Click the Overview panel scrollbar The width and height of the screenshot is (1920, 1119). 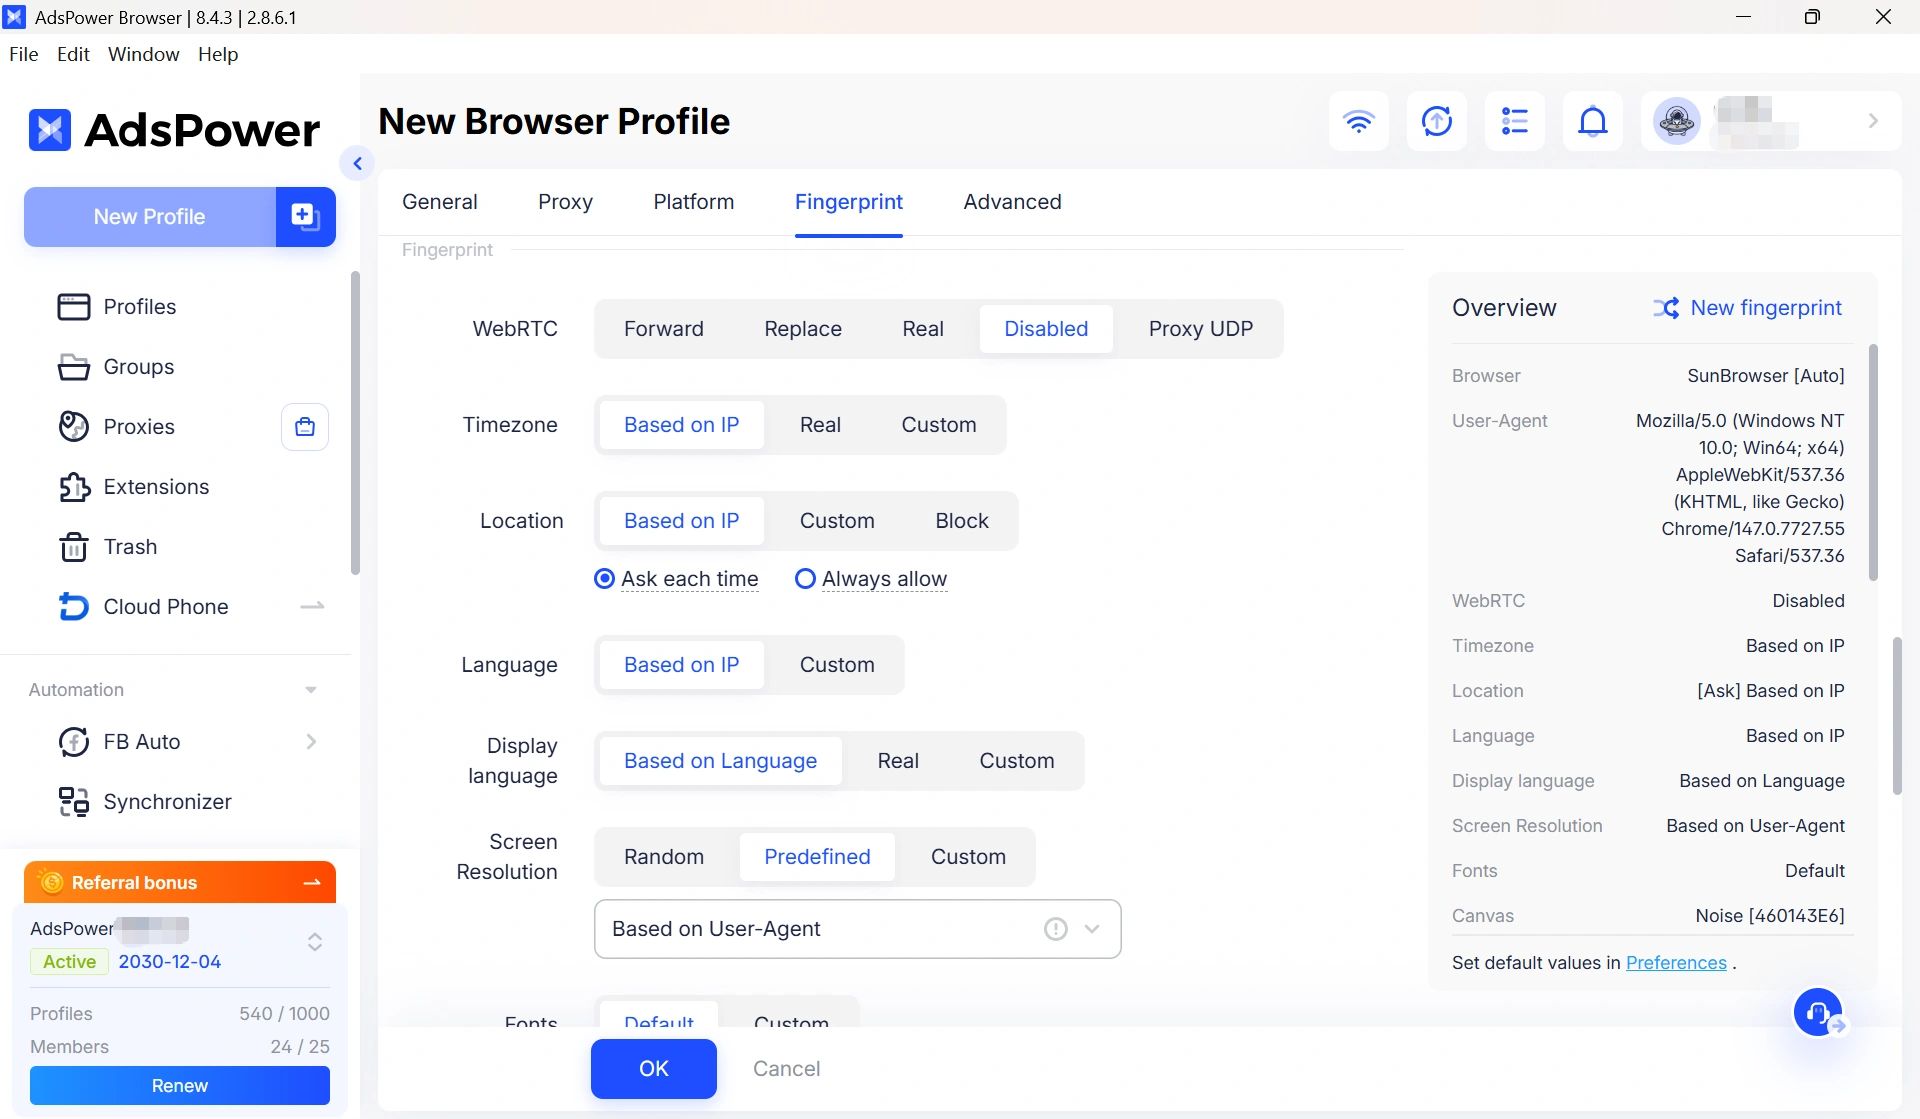pos(1873,463)
